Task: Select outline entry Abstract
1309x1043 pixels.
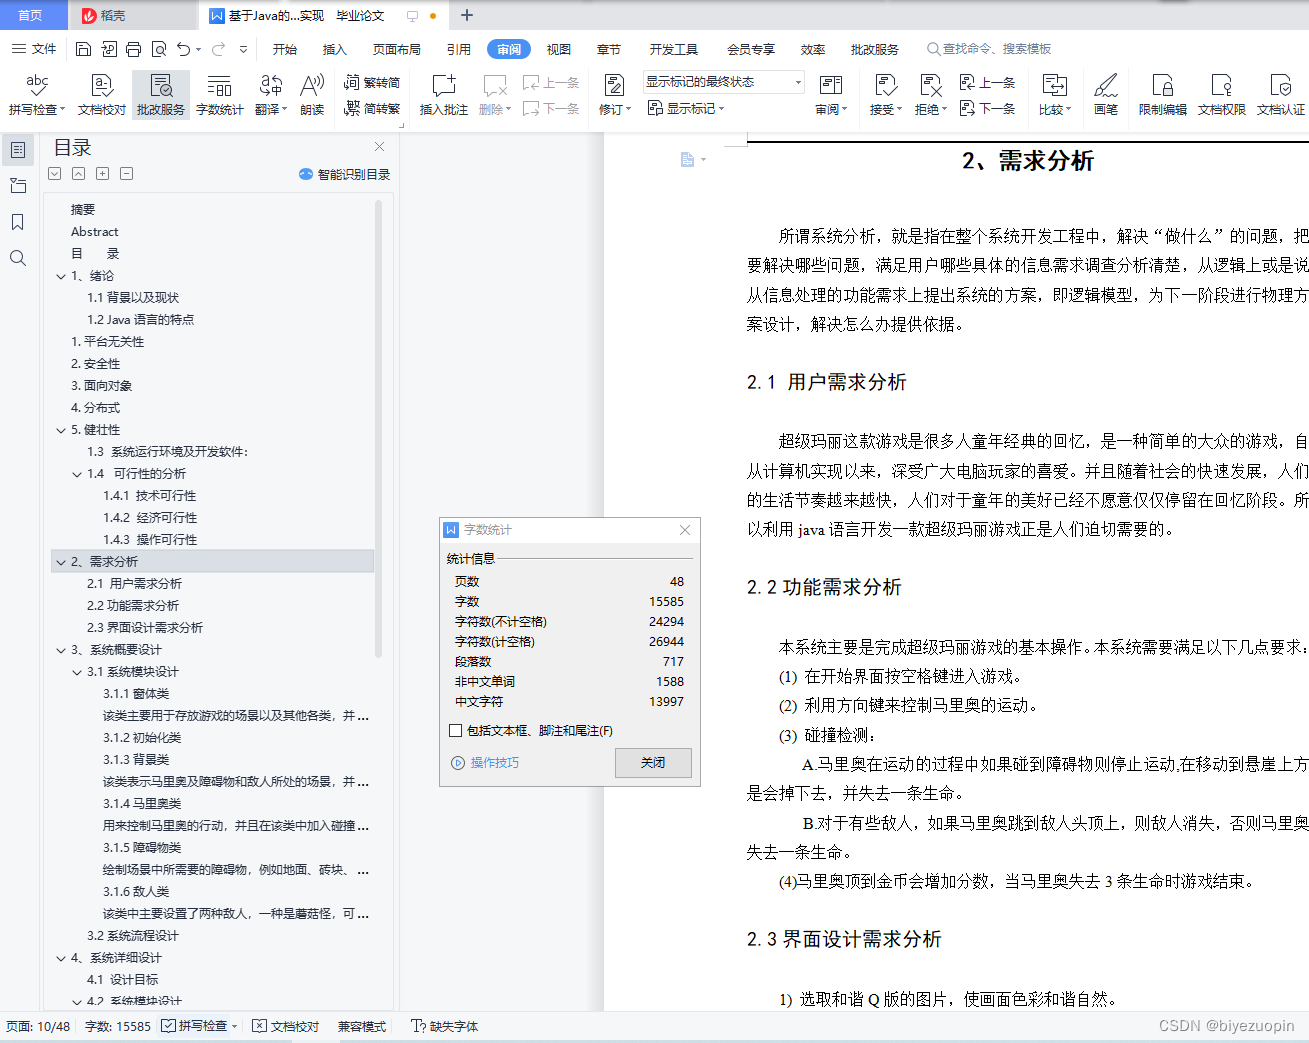Action: coord(94,232)
